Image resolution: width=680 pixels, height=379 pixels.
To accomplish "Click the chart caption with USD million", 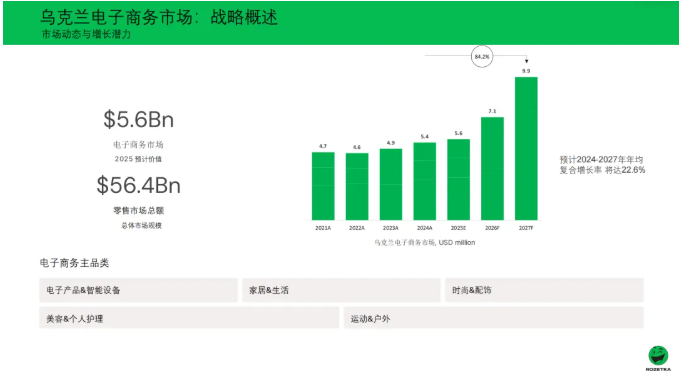I will [425, 242].
